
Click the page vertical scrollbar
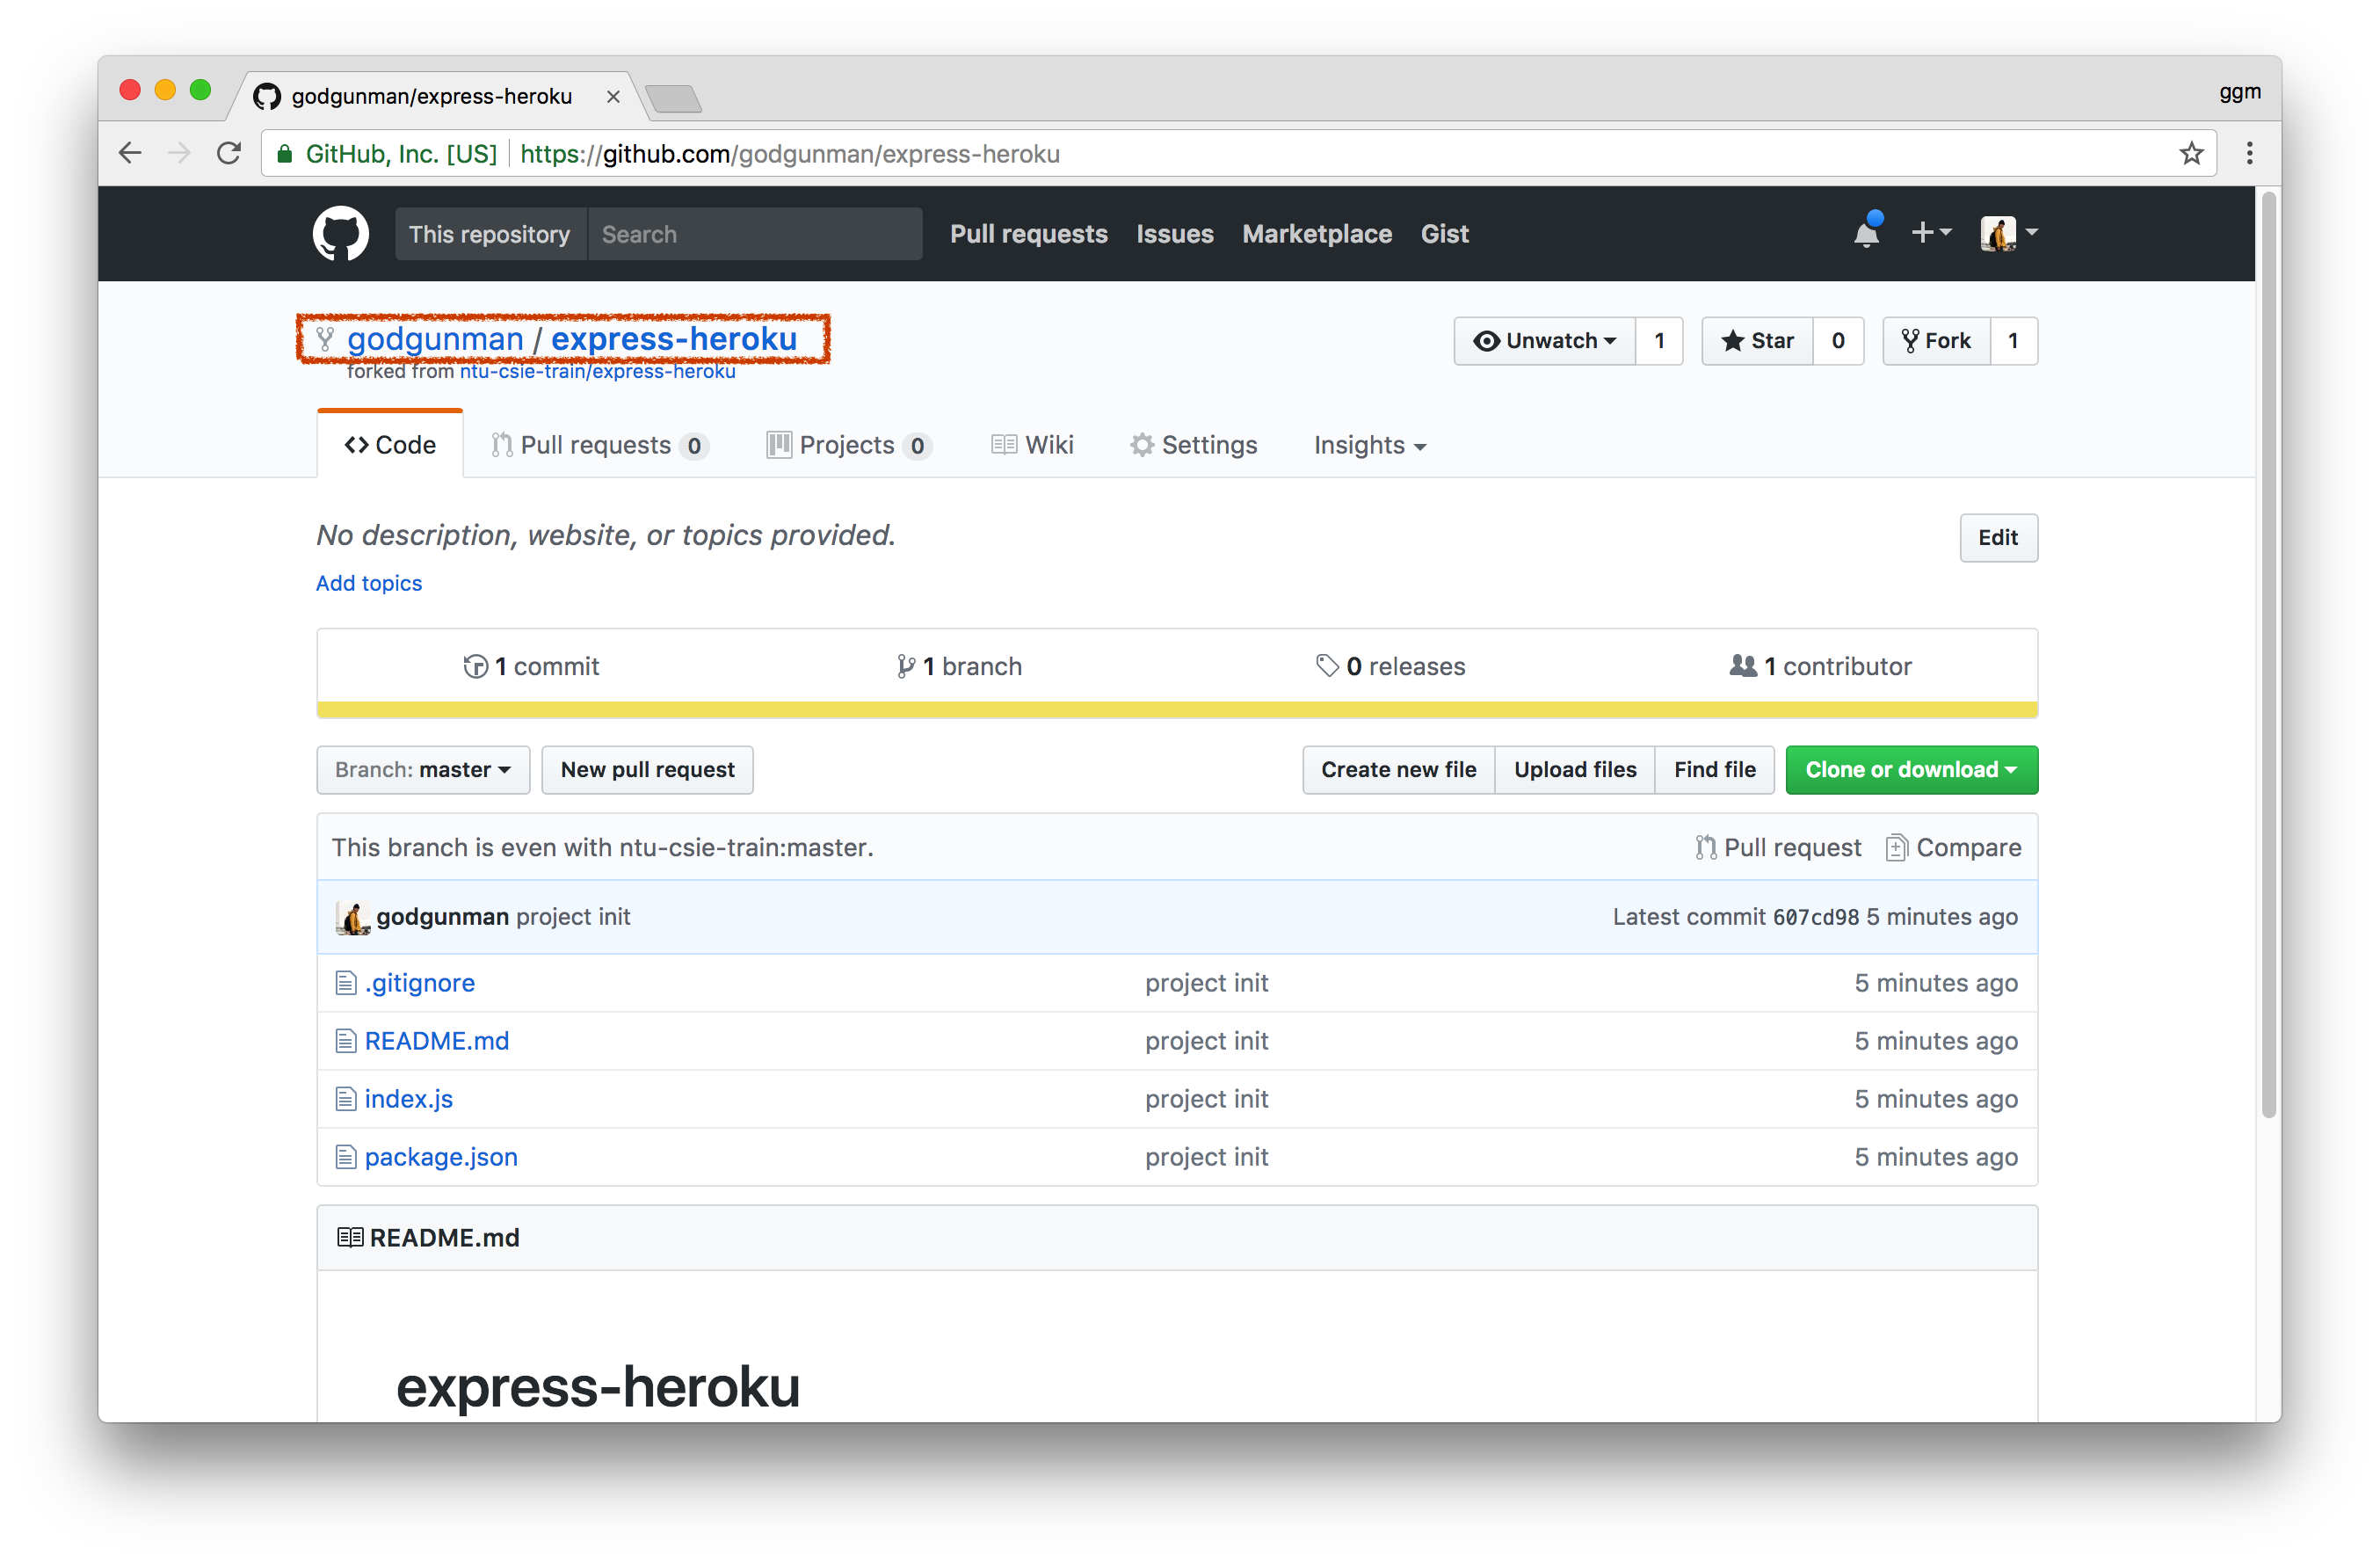pos(2268,655)
